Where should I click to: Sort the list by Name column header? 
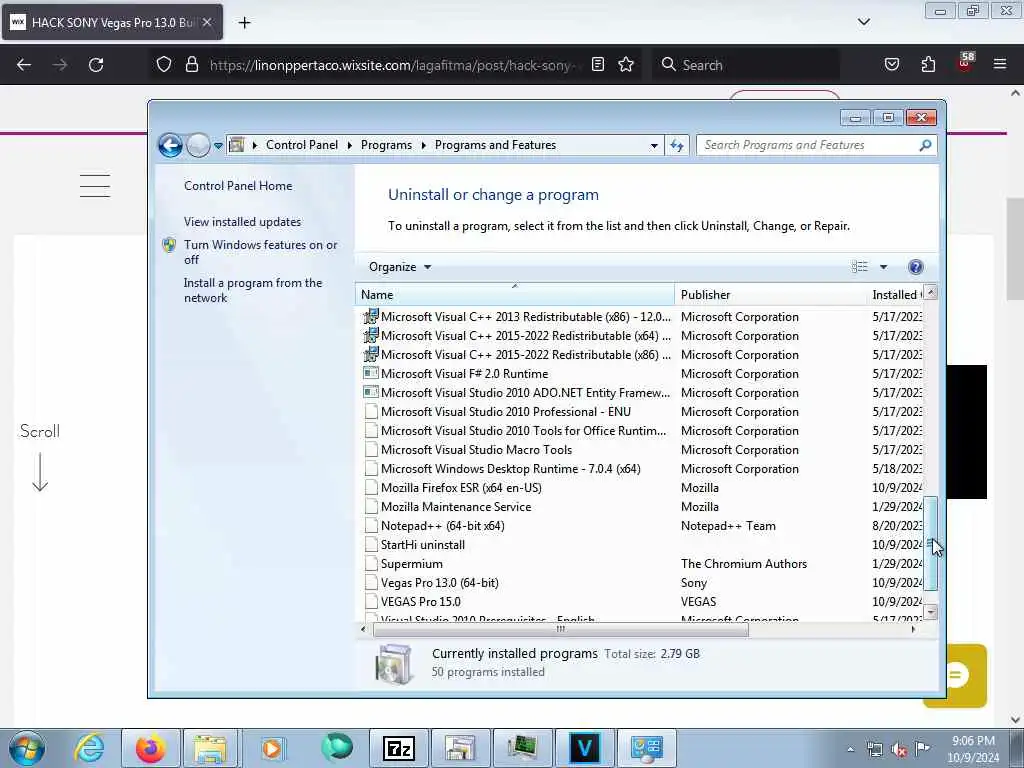(515, 295)
